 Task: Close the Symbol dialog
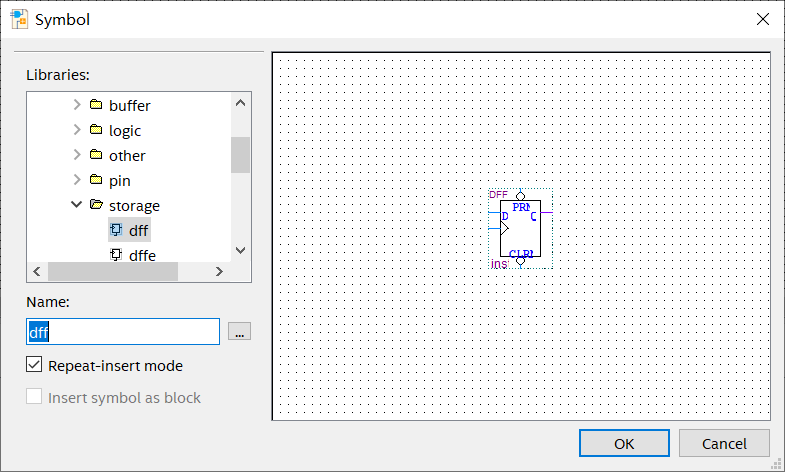(762, 19)
